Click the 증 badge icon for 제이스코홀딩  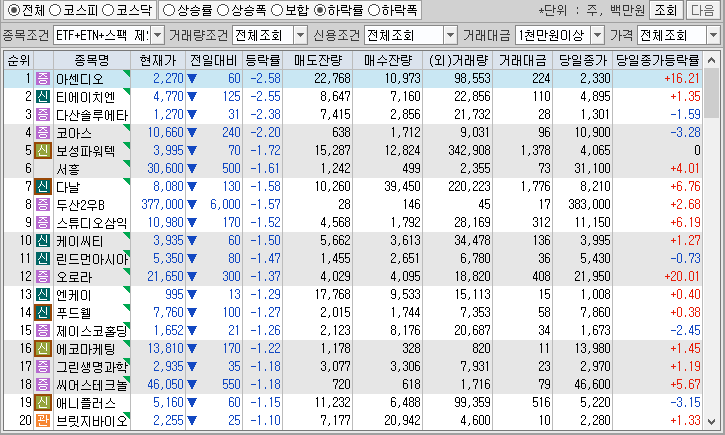[43, 331]
